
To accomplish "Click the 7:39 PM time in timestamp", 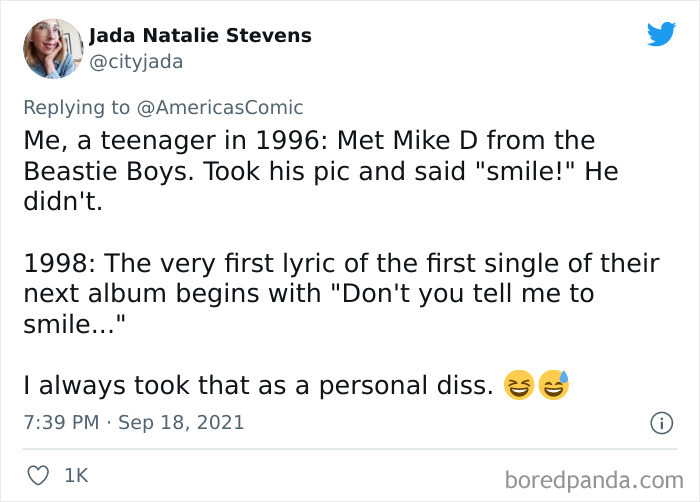I will coord(60,423).
